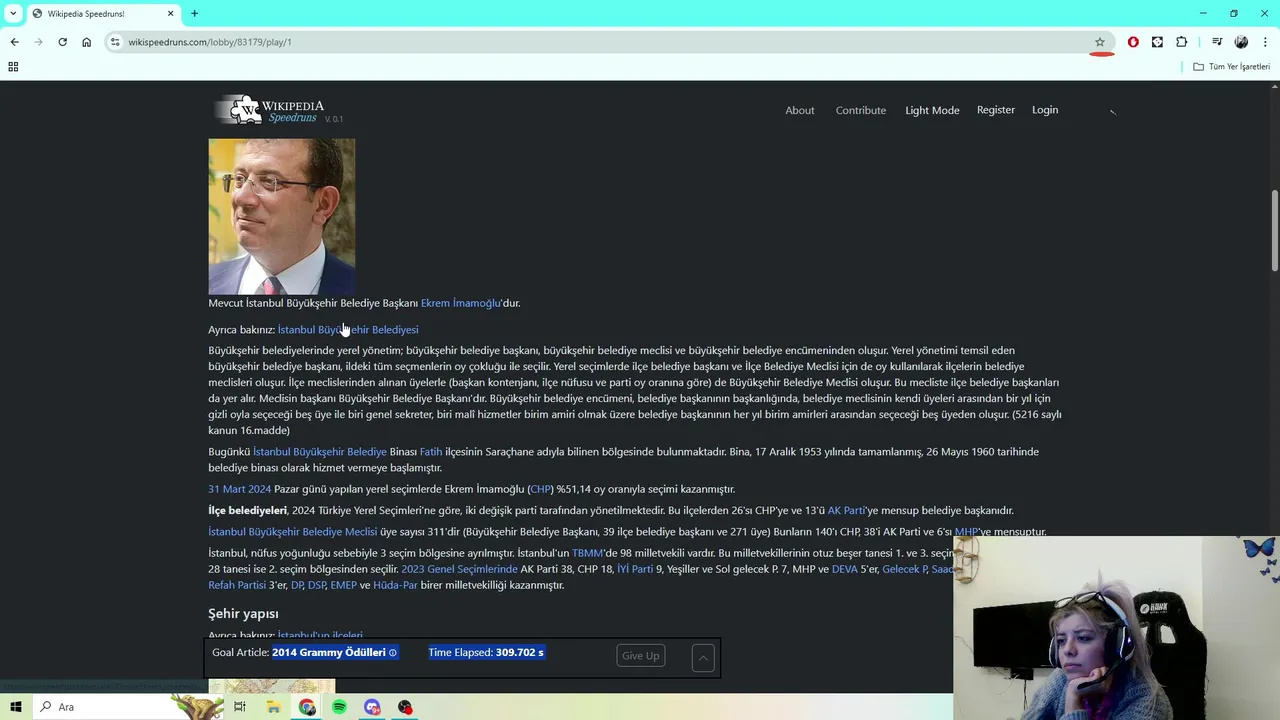Show goal article info icon
Screen dimensions: 1280x720
[x=393, y=653]
